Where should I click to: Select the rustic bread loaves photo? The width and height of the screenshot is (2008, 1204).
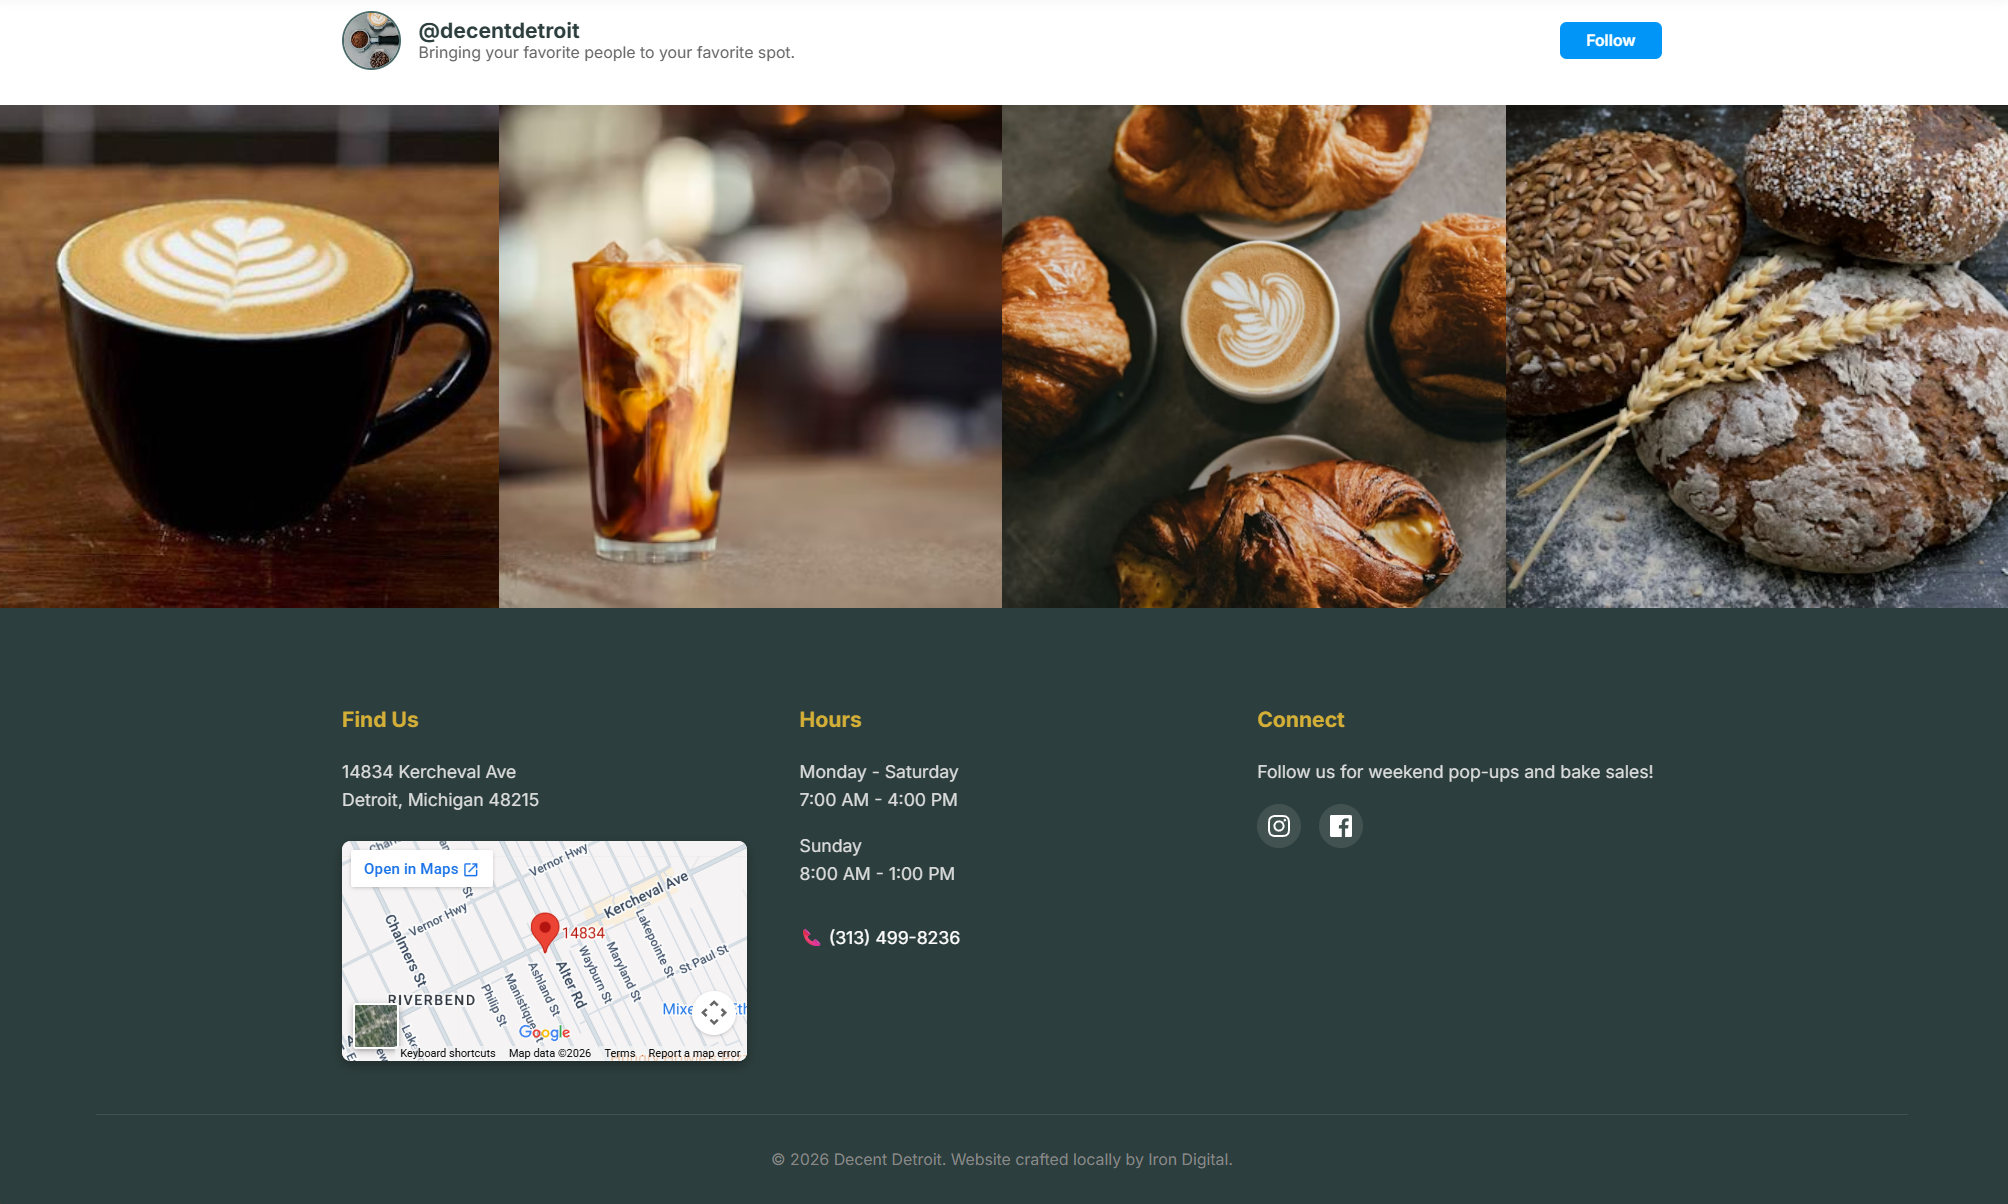tap(1756, 356)
